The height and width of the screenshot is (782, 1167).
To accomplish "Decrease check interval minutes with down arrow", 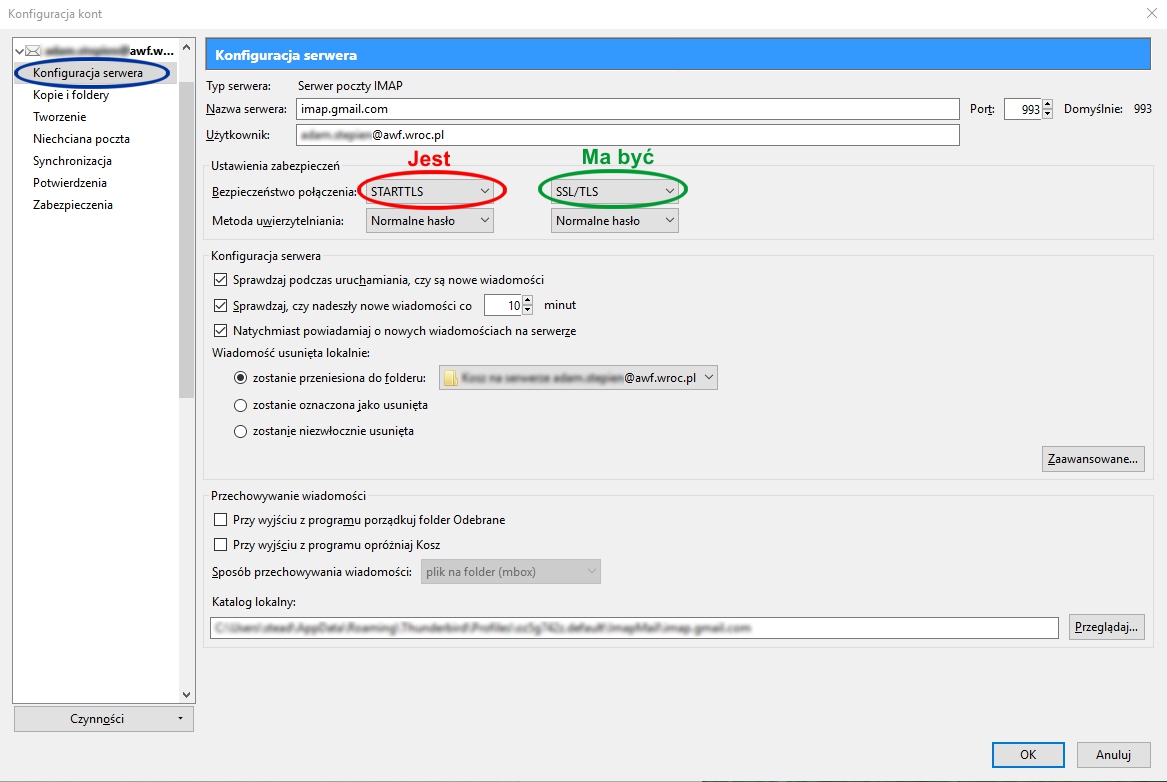I will pyautogui.click(x=528, y=311).
